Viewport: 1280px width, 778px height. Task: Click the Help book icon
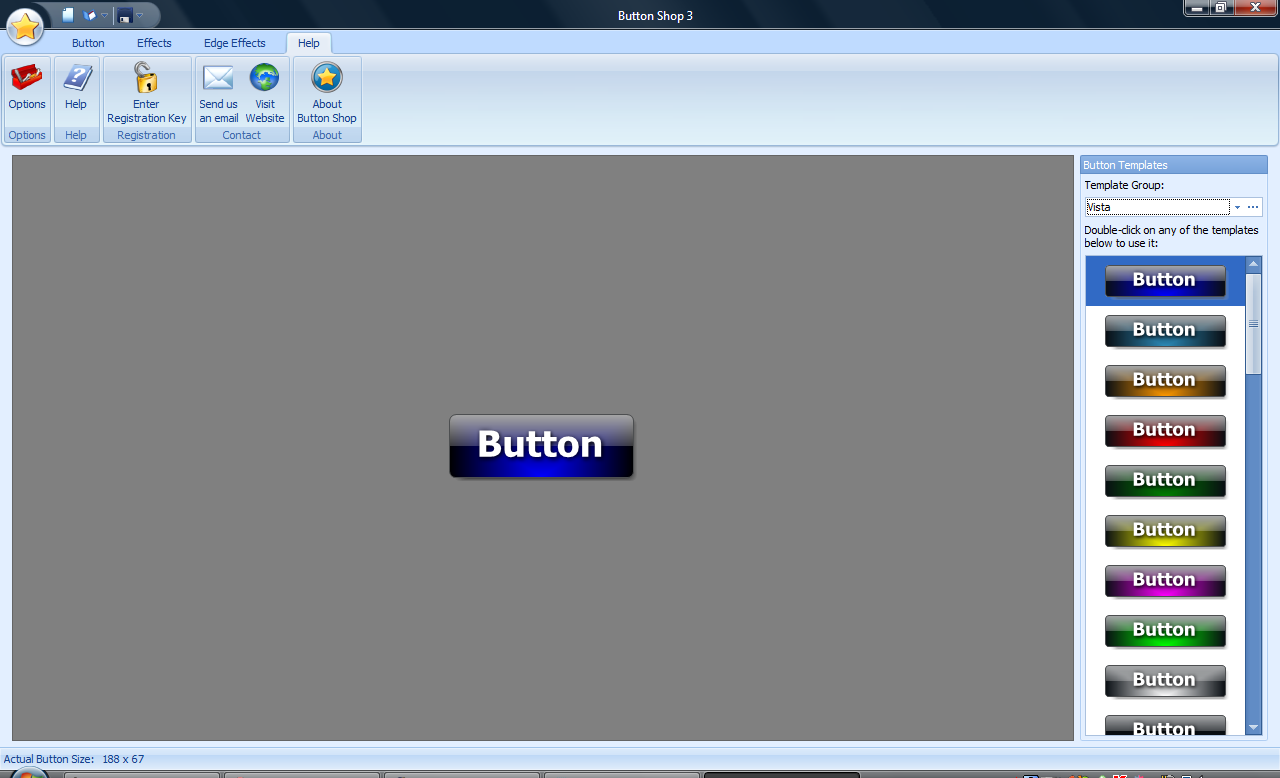[x=76, y=78]
